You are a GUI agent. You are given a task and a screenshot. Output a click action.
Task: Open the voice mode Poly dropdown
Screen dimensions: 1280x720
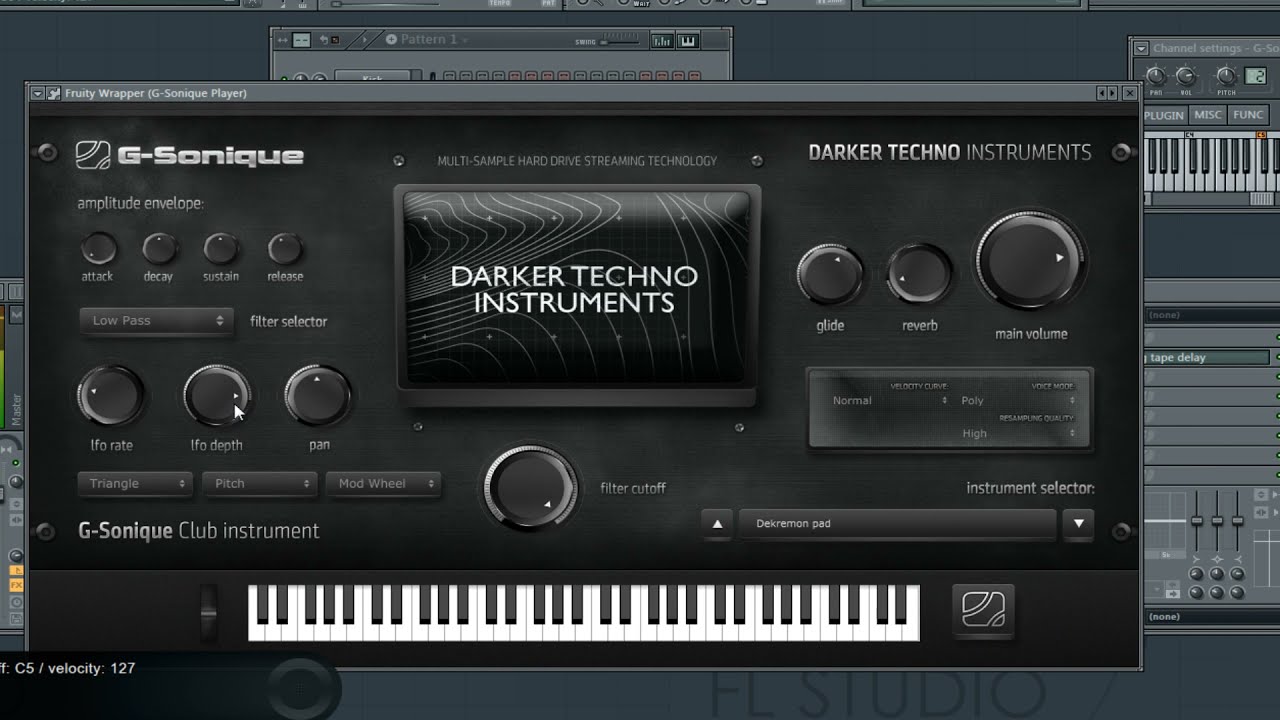[1017, 401]
